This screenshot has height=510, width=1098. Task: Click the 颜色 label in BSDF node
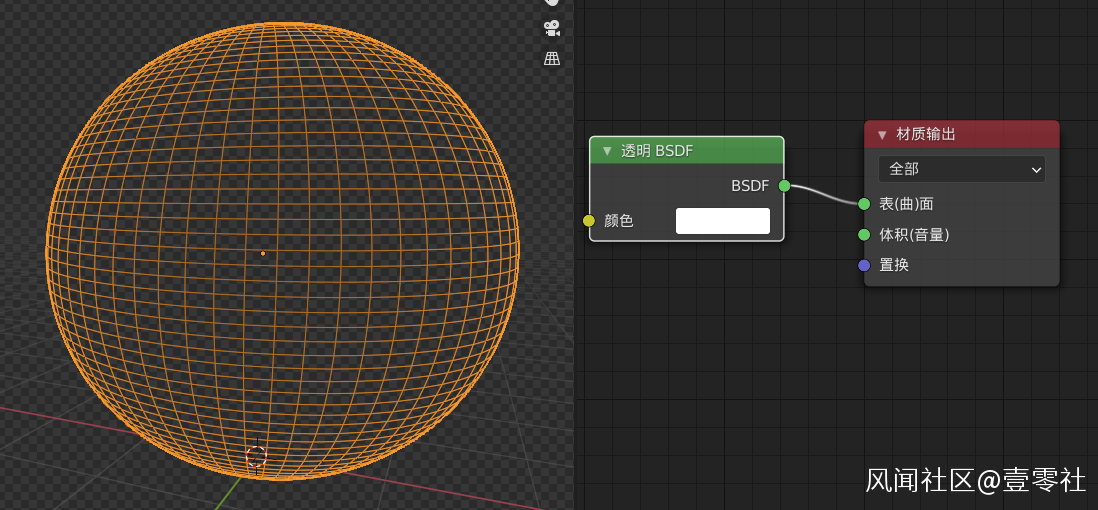[619, 221]
